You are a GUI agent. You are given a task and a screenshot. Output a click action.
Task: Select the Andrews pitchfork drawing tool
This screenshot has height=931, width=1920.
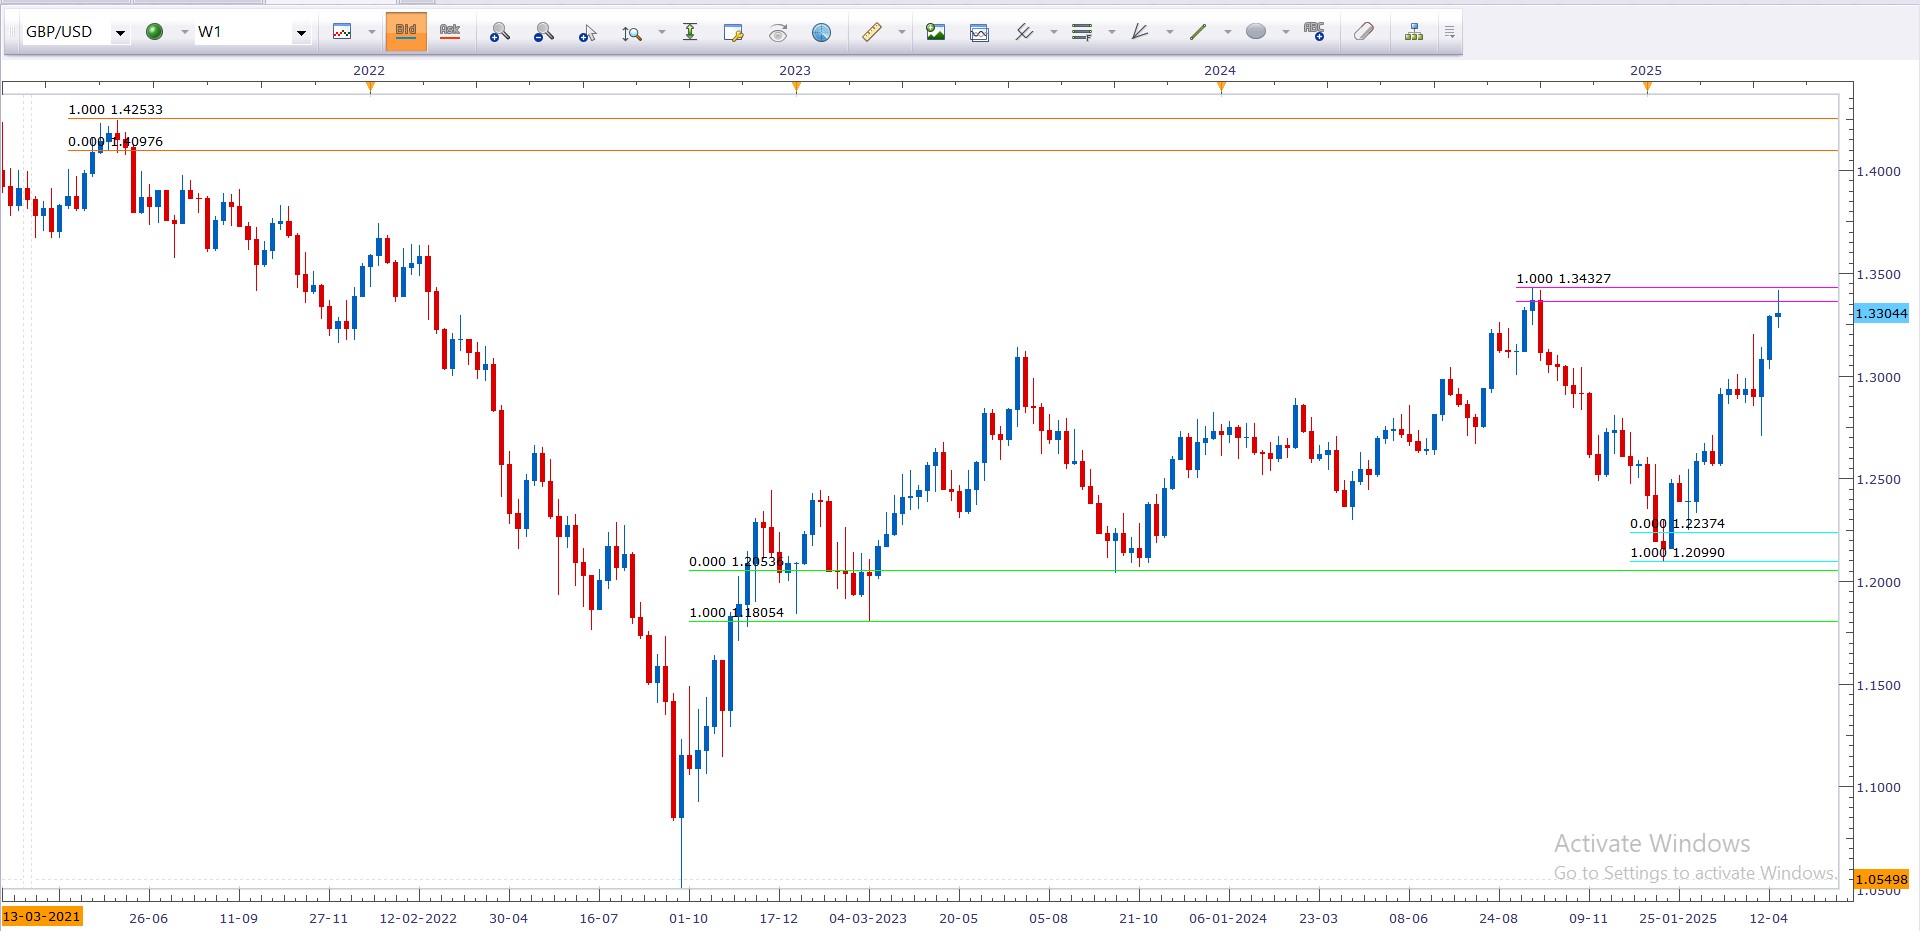click(x=1139, y=33)
